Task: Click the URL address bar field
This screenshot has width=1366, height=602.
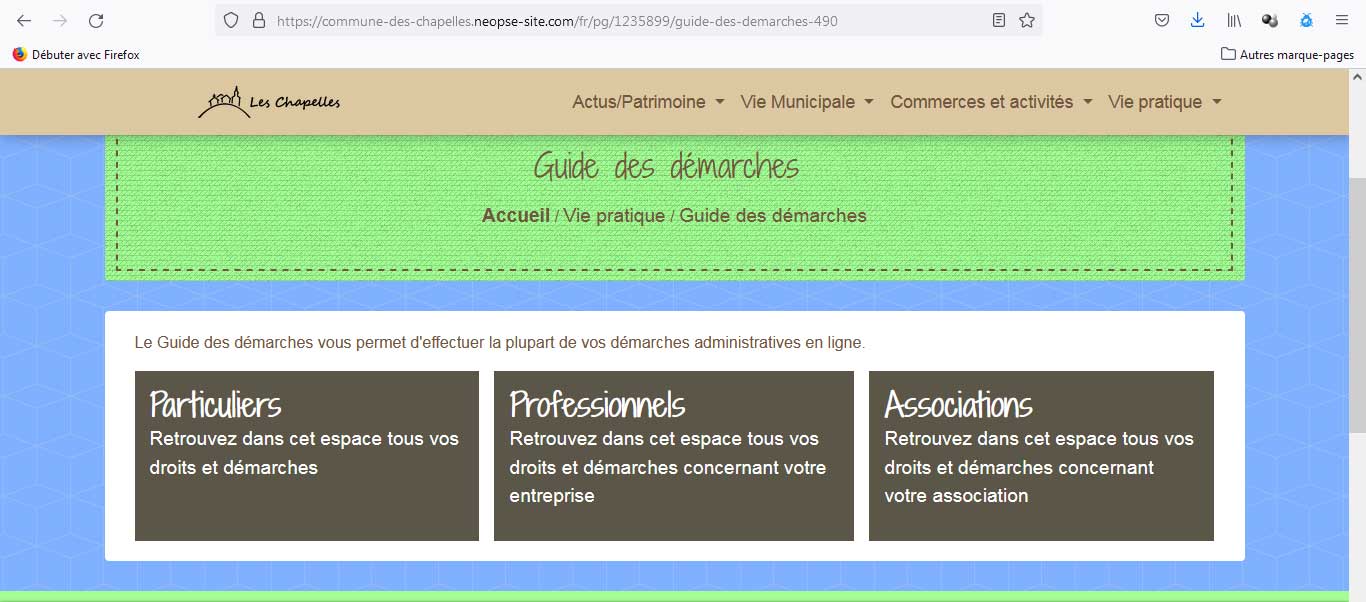Action: (x=620, y=20)
